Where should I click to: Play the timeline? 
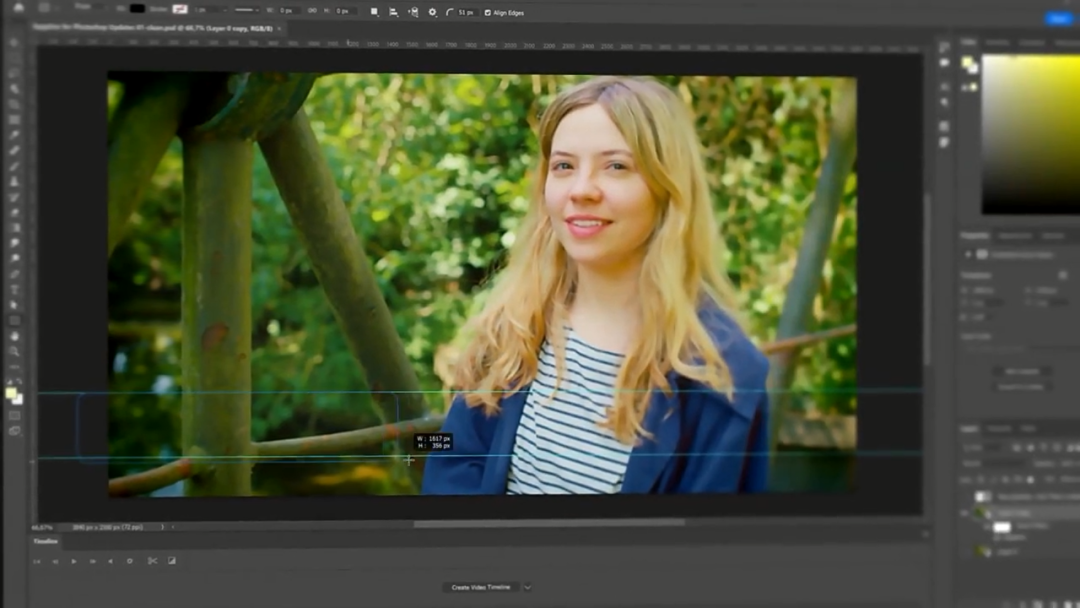coord(74,561)
